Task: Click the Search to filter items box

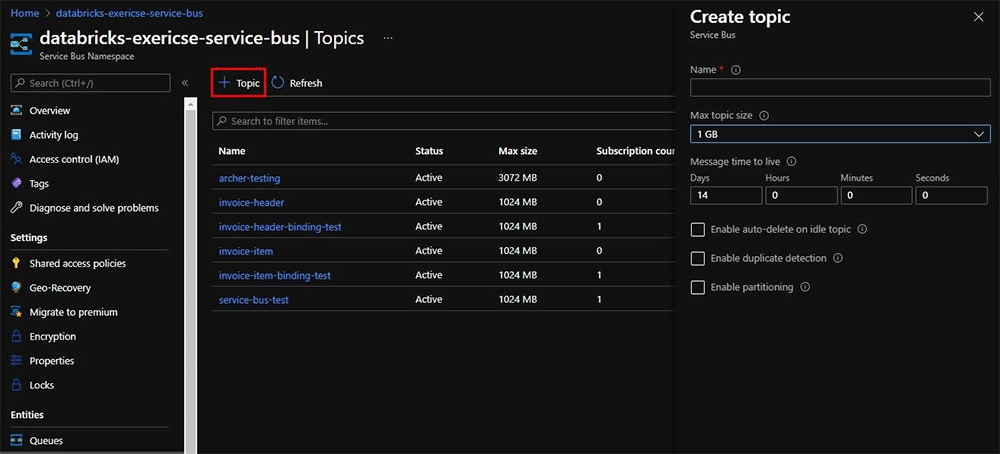Action: 443,121
